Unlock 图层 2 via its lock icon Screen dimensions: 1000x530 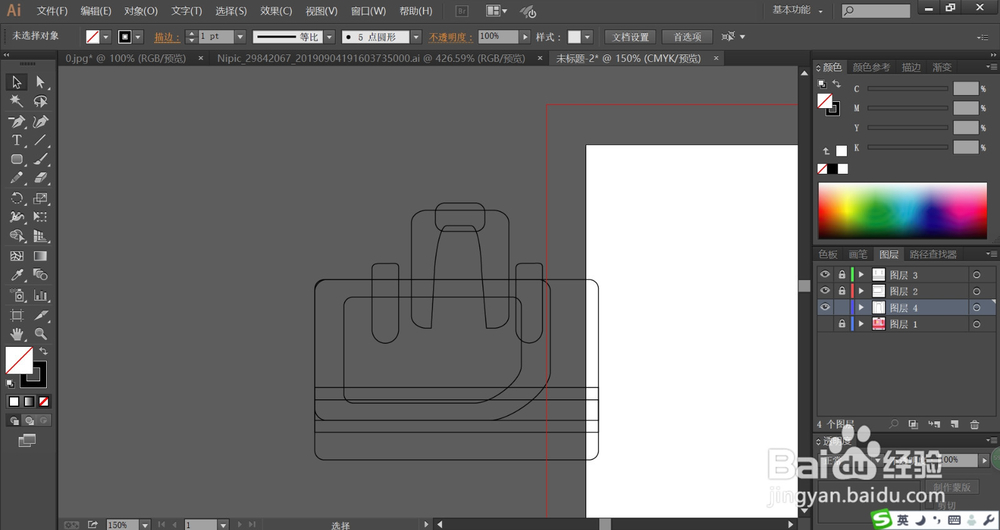(842, 291)
